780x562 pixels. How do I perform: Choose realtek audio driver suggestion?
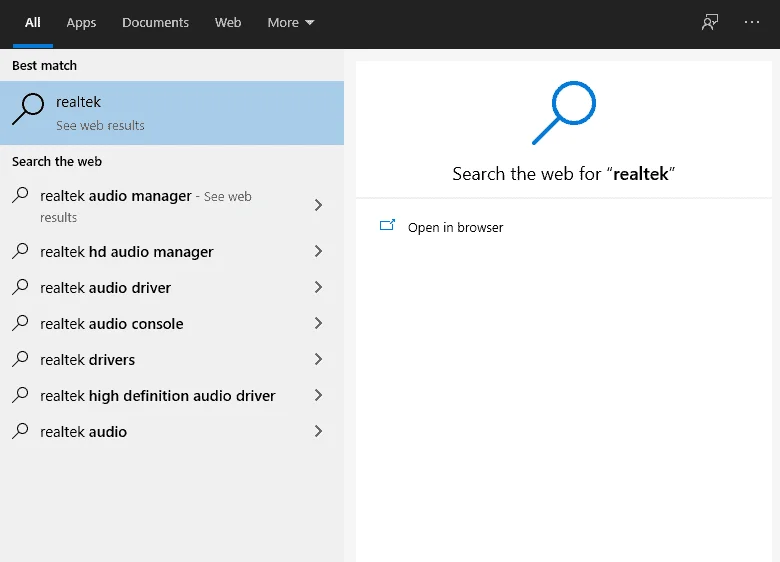[x=172, y=287]
